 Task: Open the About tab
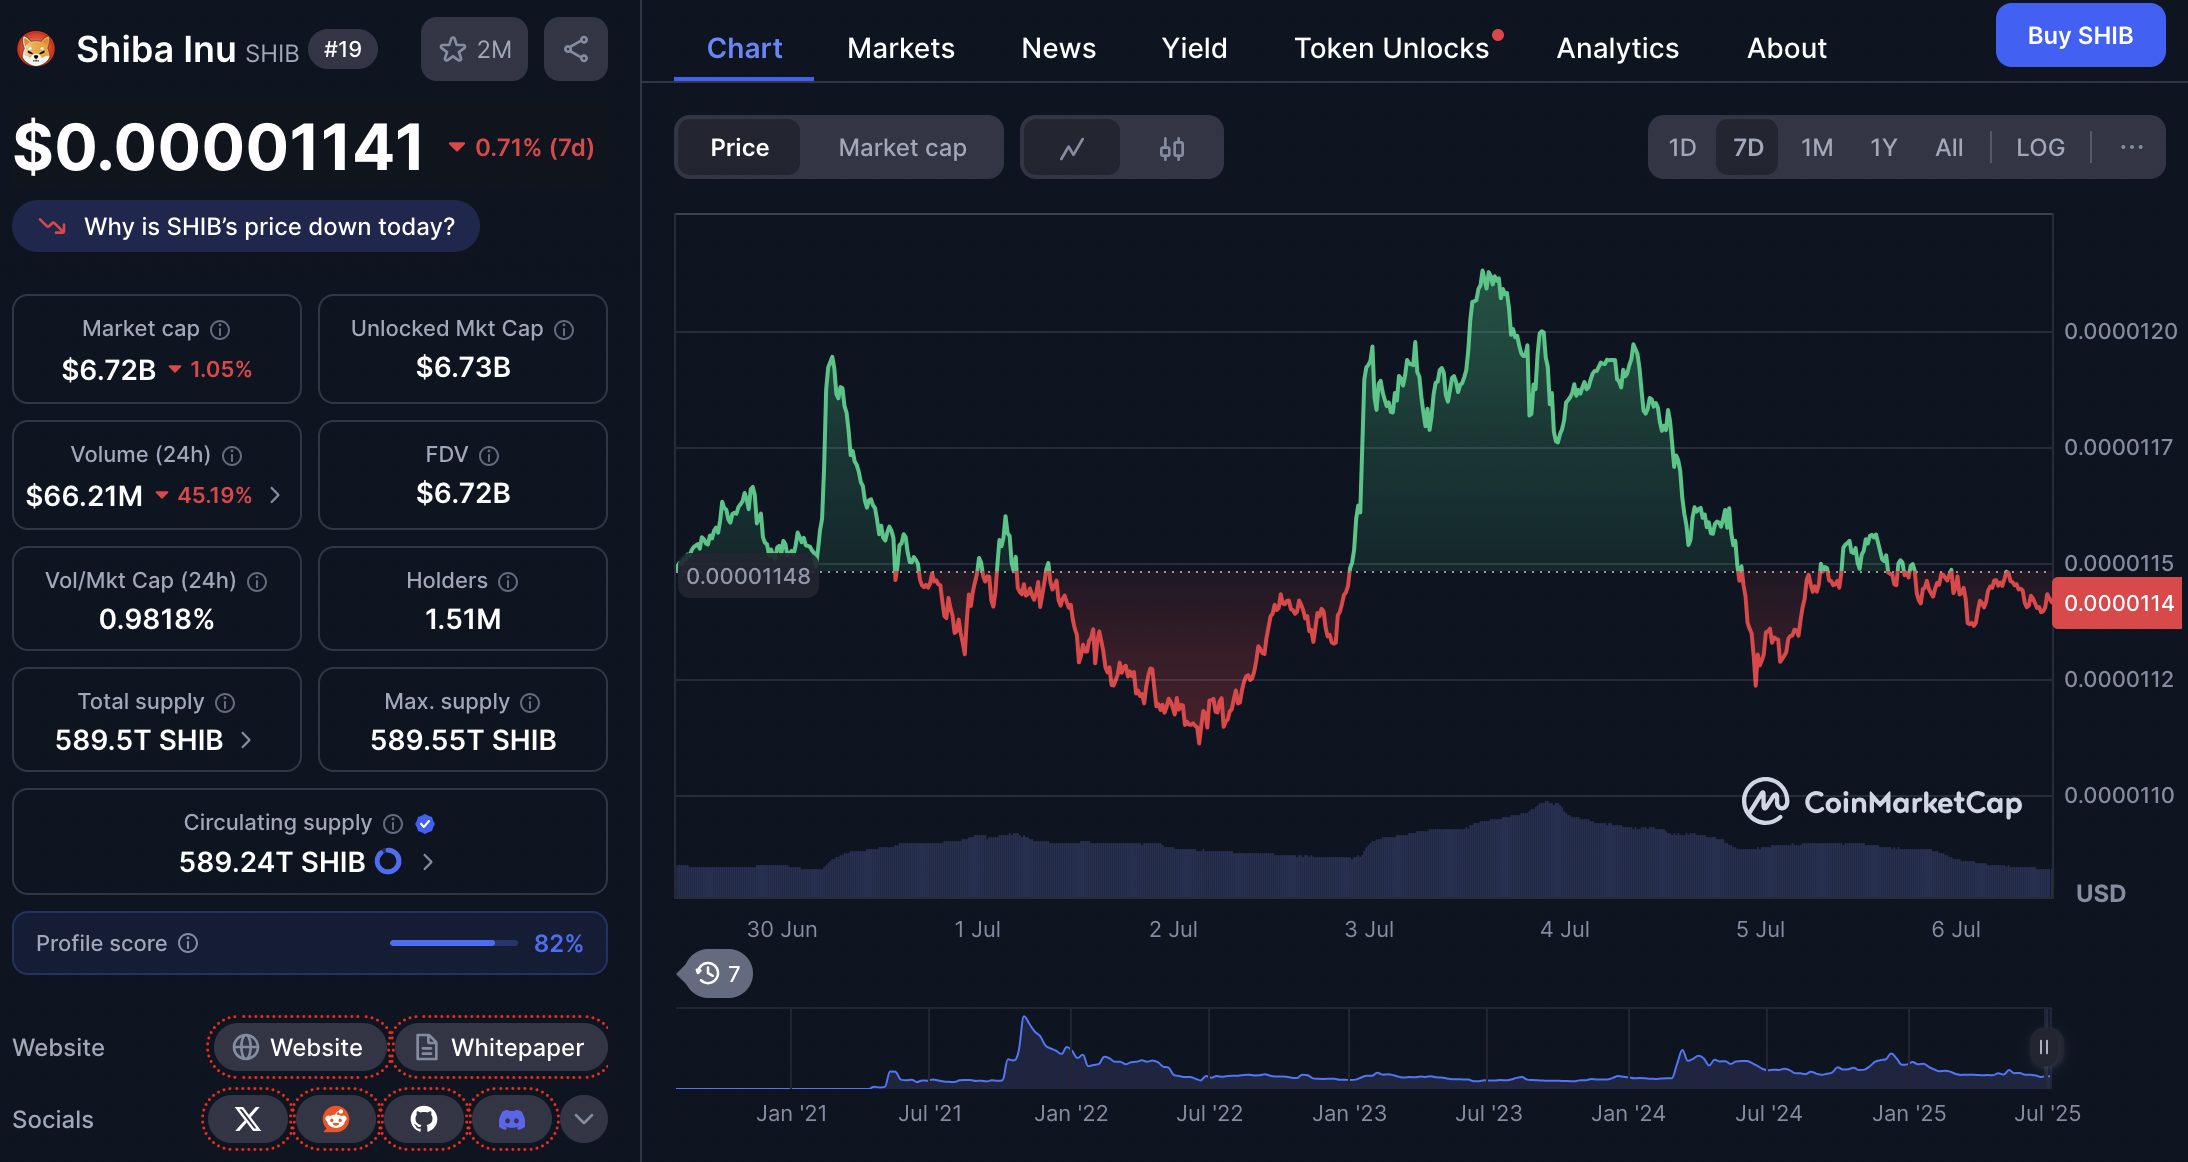tap(1786, 48)
